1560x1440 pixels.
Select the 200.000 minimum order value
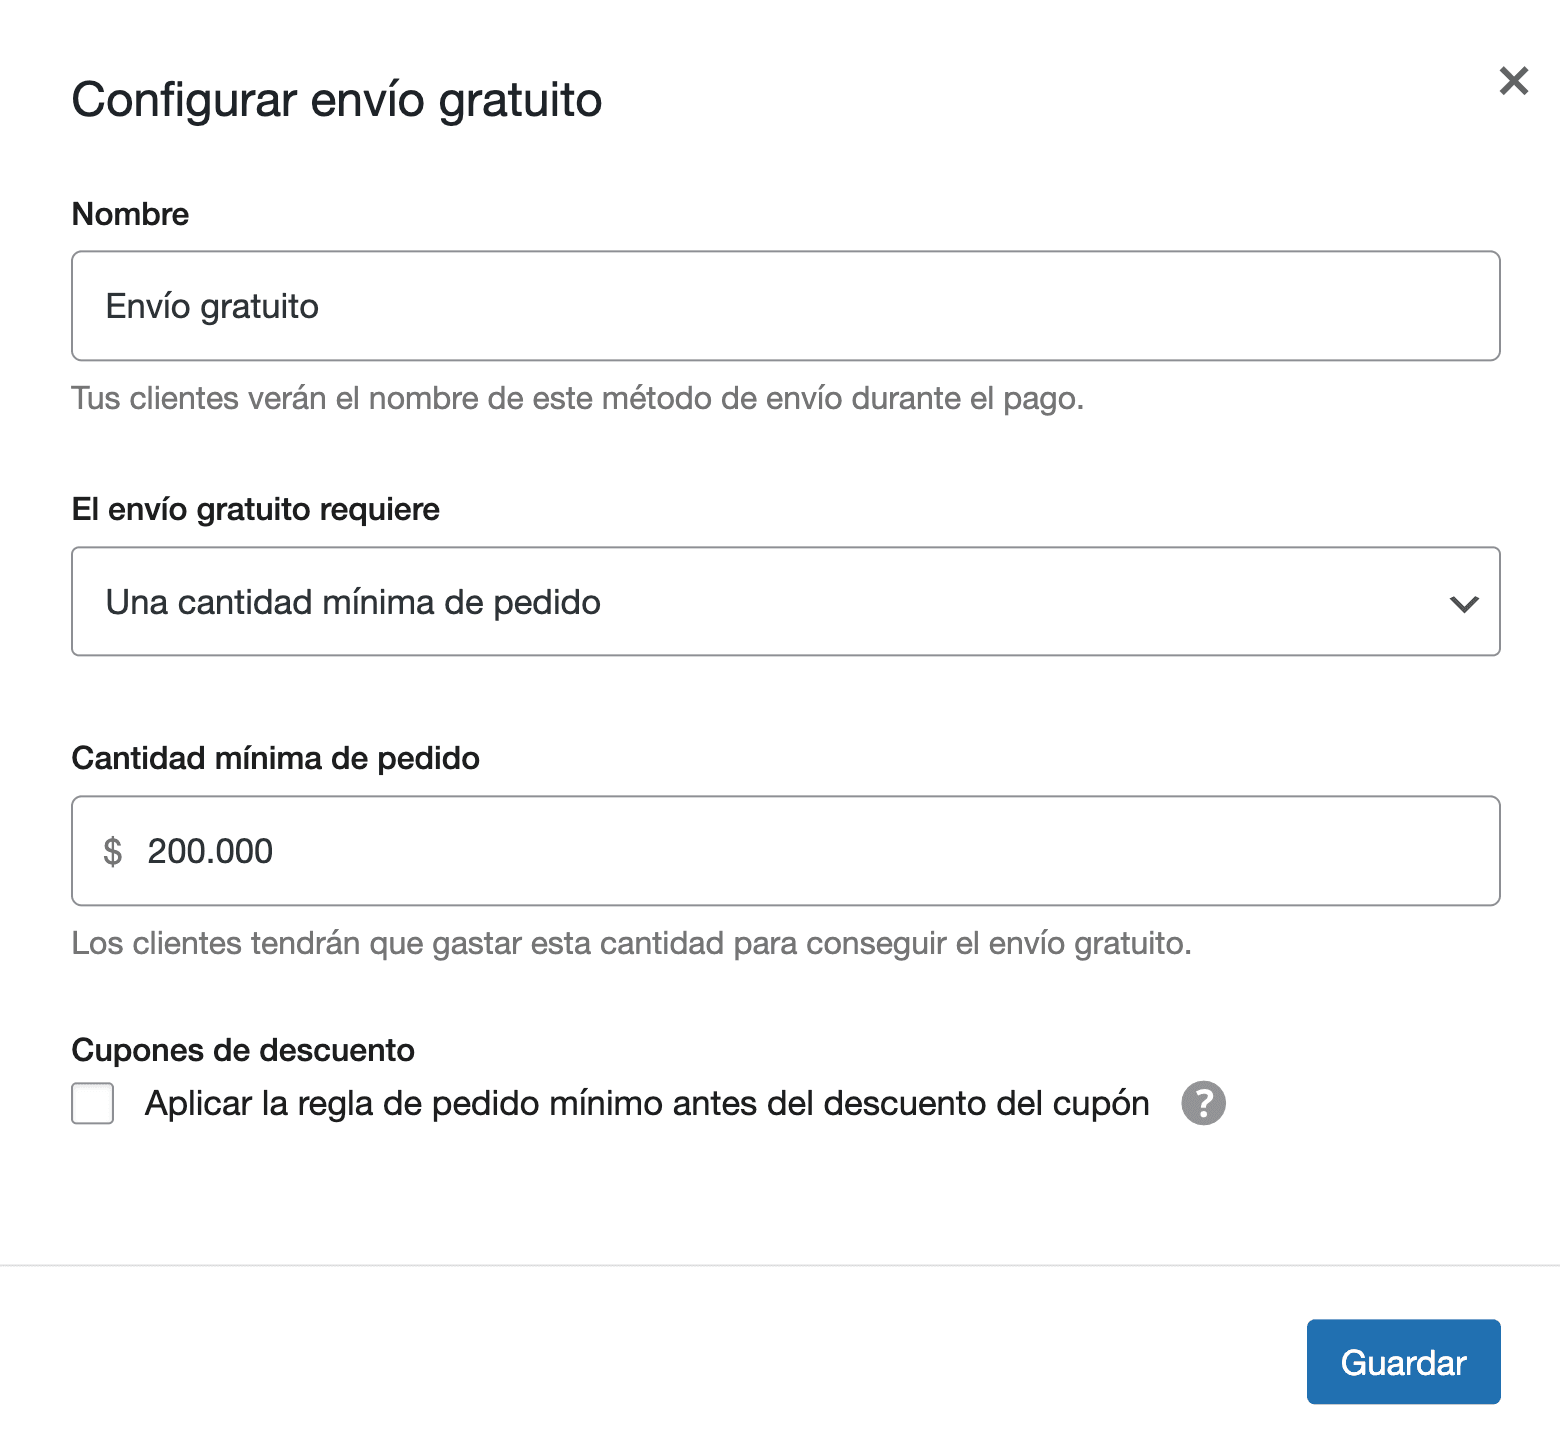pos(210,851)
